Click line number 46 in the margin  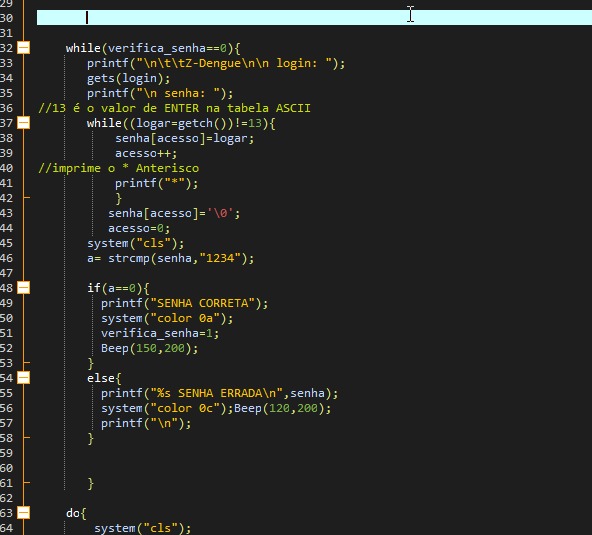click(7, 258)
